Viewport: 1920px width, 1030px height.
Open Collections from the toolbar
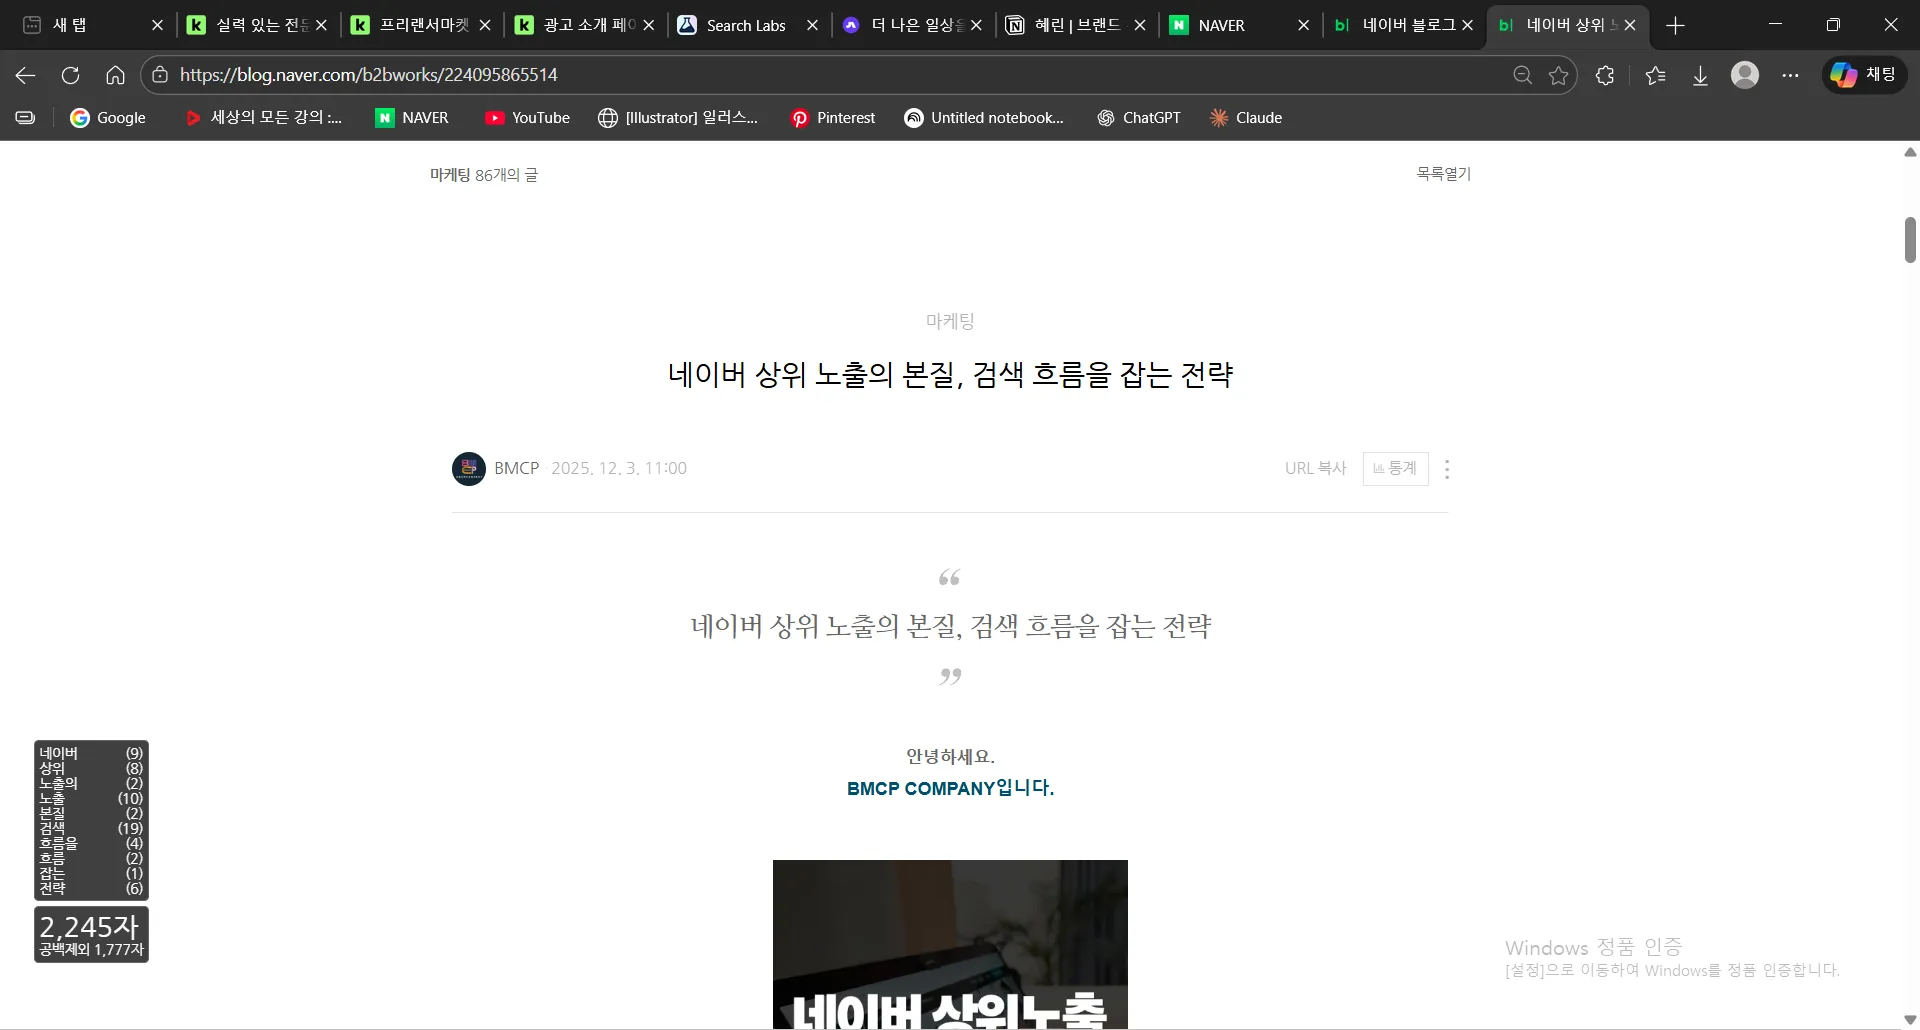[1656, 75]
